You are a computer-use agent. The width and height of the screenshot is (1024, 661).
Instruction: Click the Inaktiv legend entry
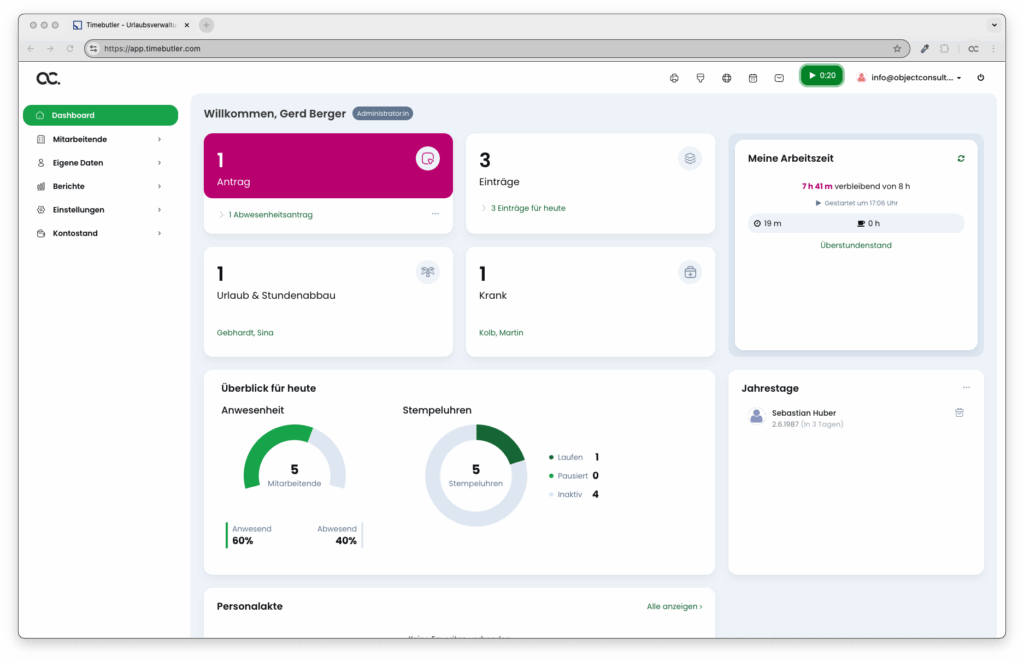pyautogui.click(x=573, y=494)
